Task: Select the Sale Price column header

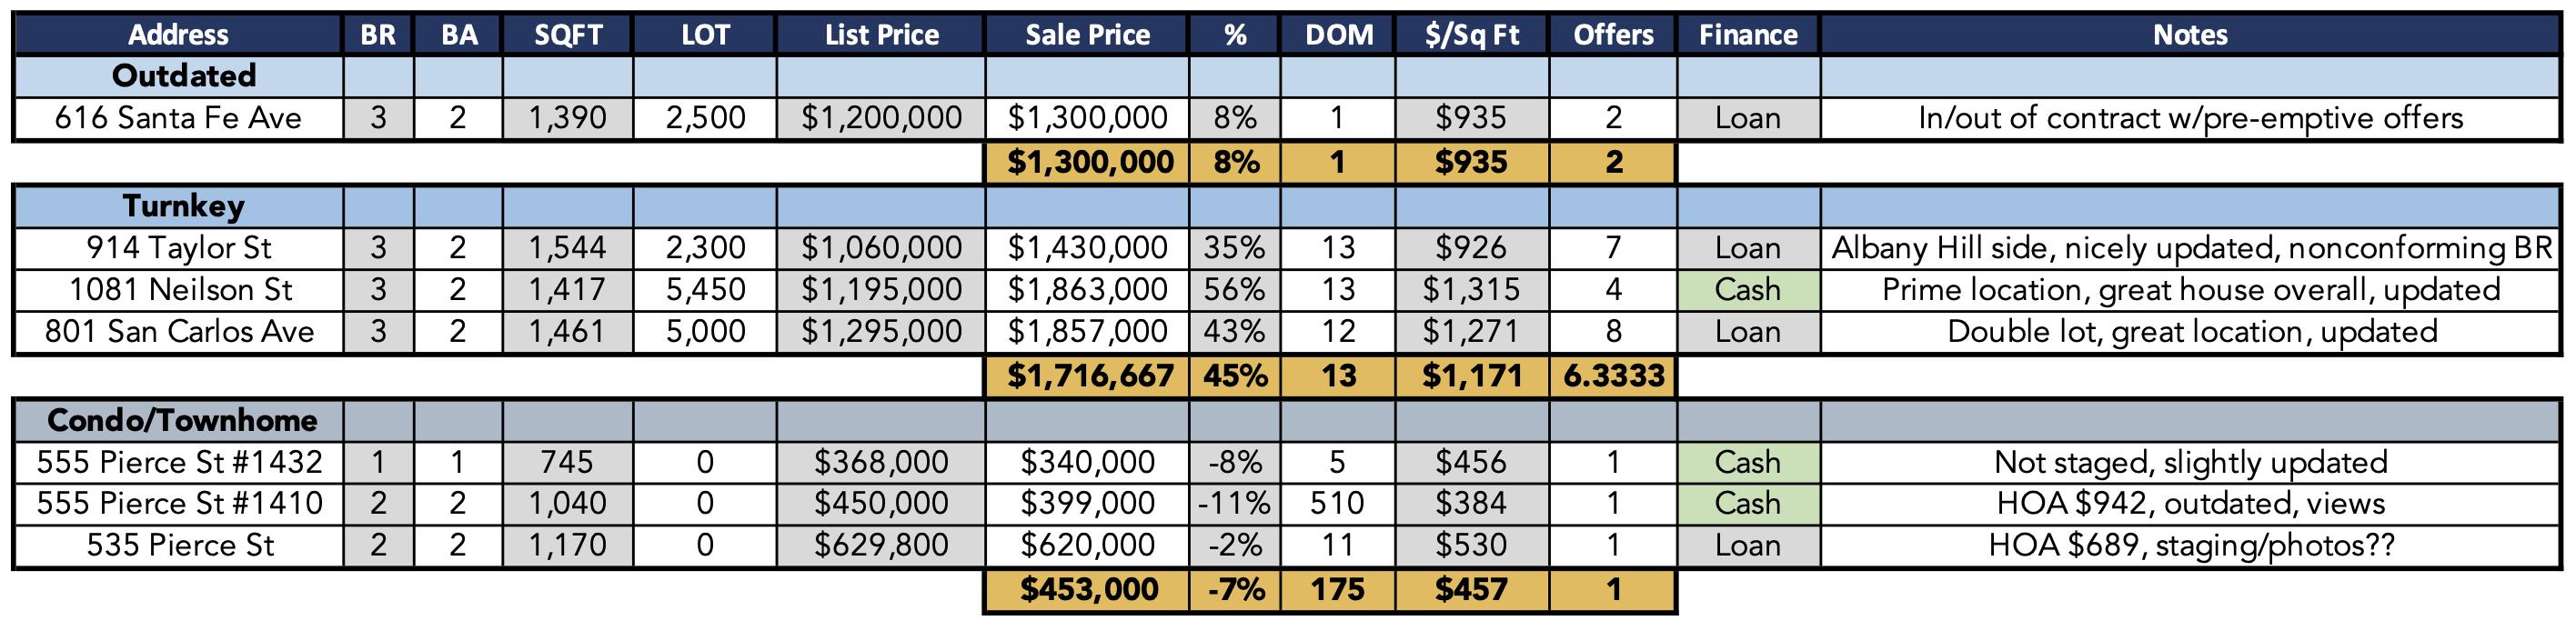Action: [x=1087, y=35]
